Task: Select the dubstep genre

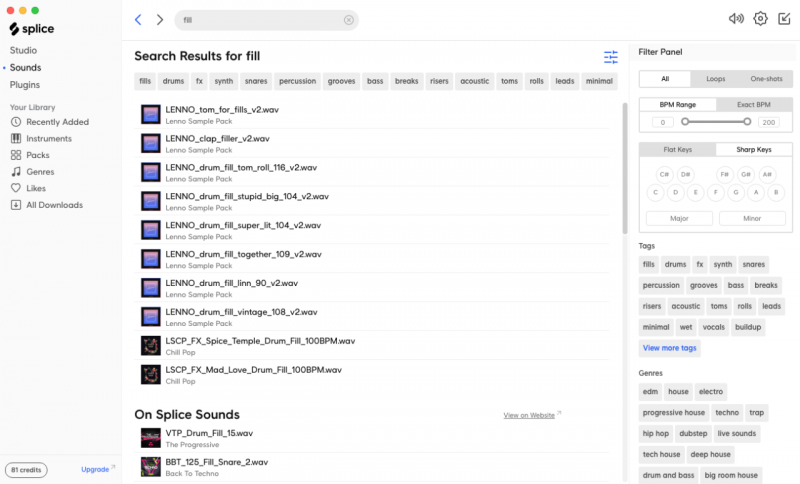Action: click(693, 434)
